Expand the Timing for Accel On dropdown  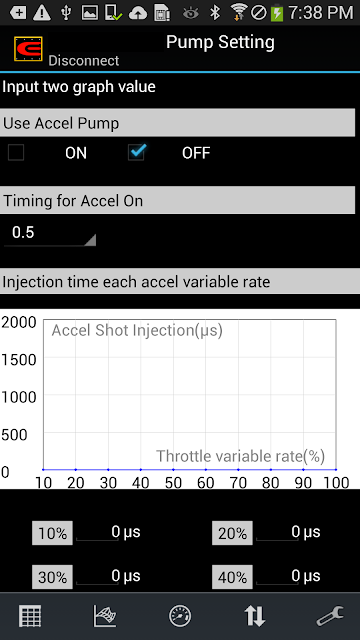[x=50, y=233]
